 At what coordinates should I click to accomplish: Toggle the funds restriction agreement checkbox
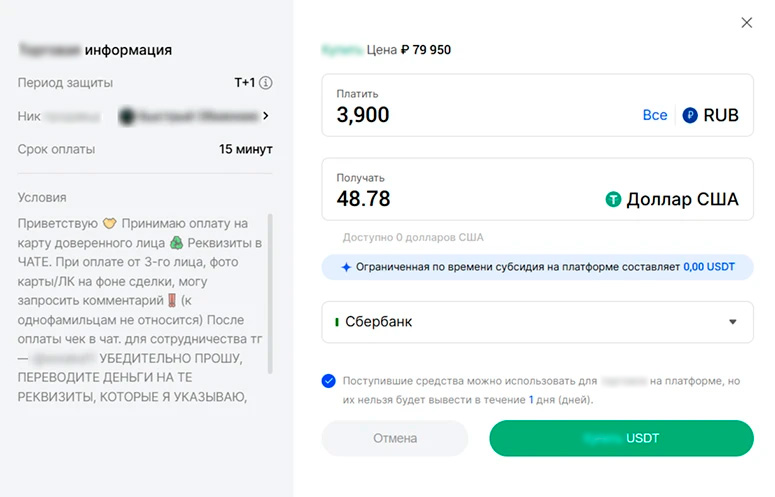[x=329, y=381]
